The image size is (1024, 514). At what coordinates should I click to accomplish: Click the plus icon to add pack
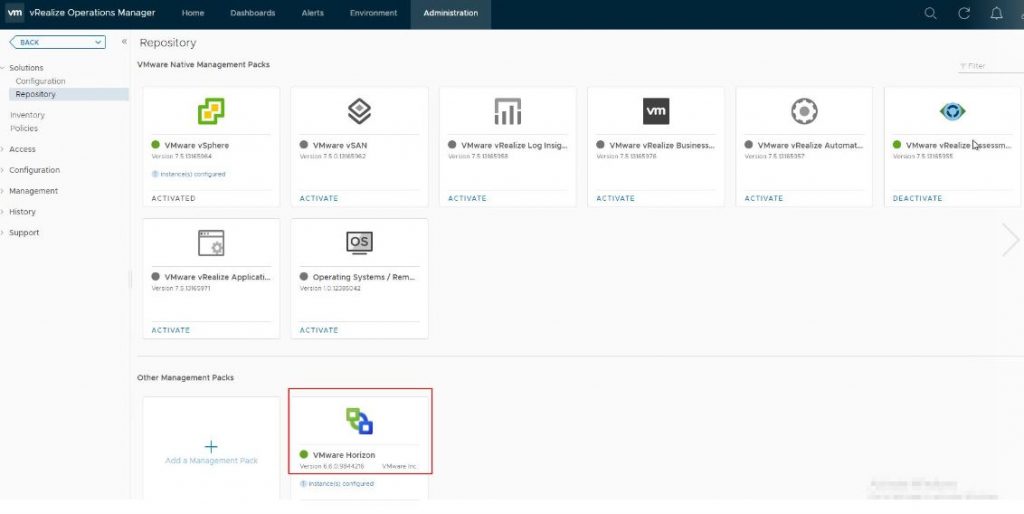[211, 447]
